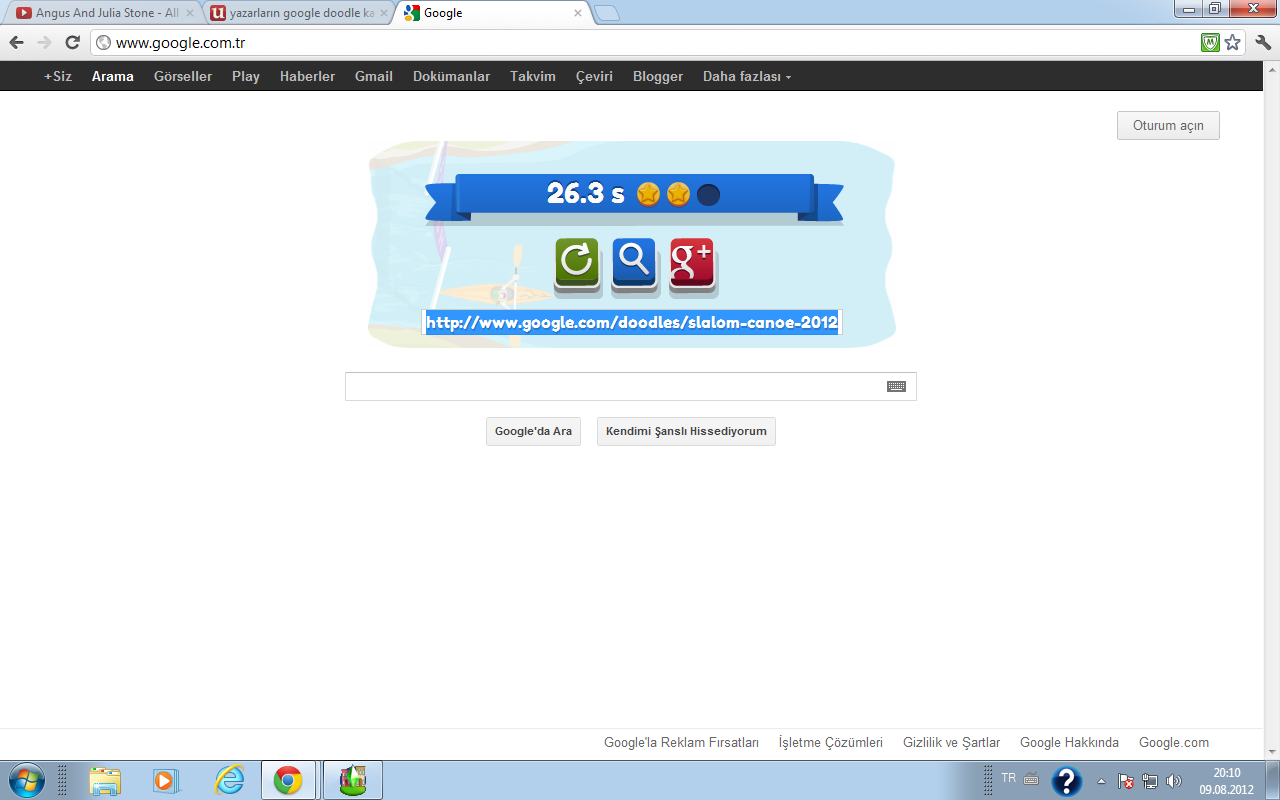Viewport: 1280px width, 800px height.
Task: Open İşletme Çözümleri footer link
Action: coord(831,743)
